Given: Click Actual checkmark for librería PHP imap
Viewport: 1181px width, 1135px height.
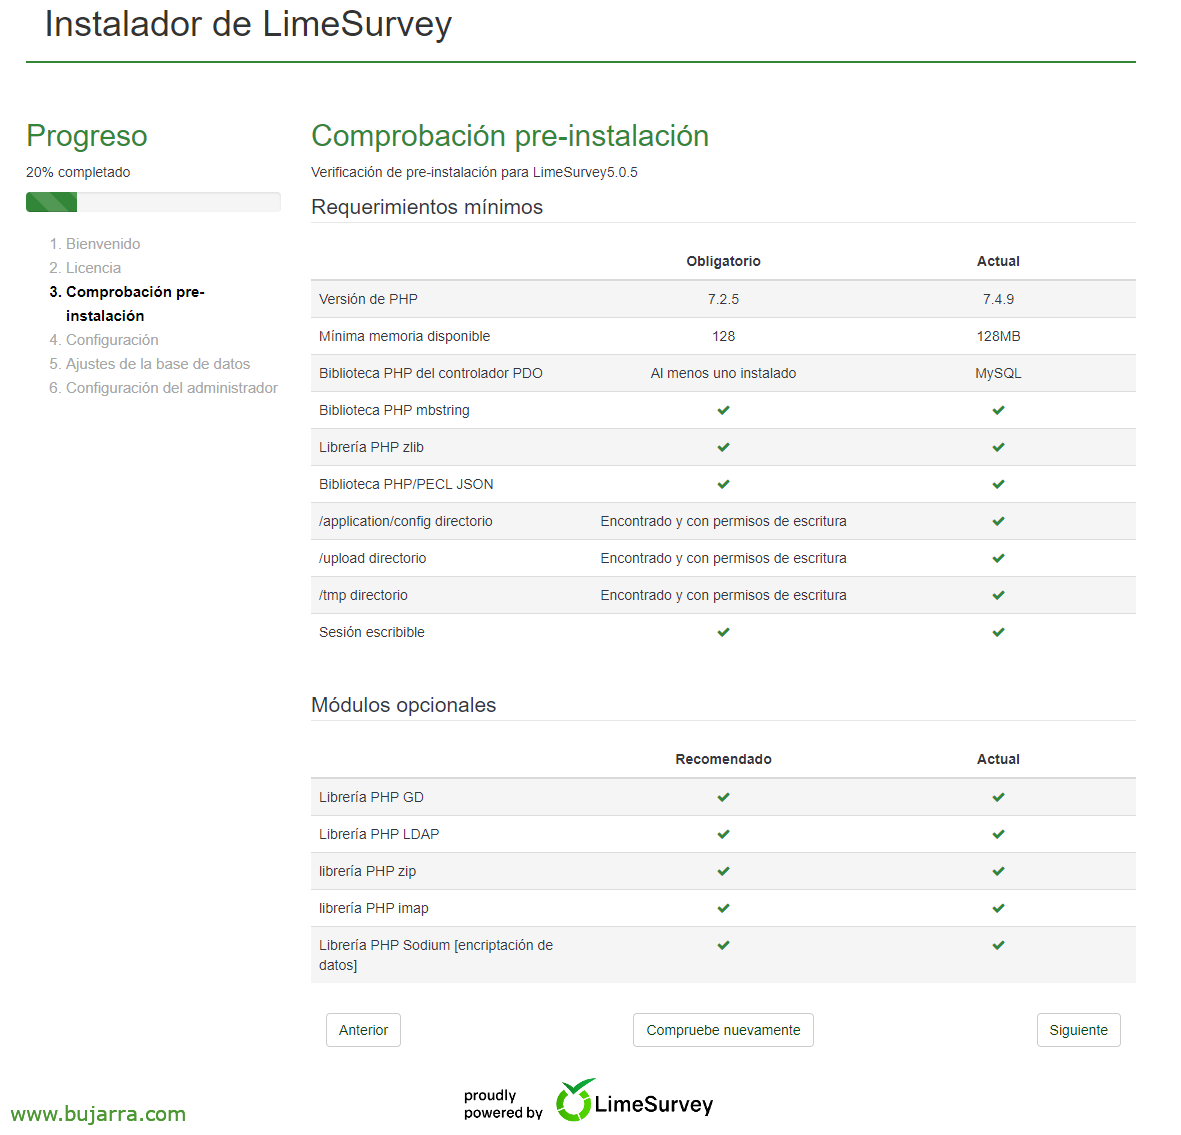Looking at the screenshot, I should (x=998, y=908).
